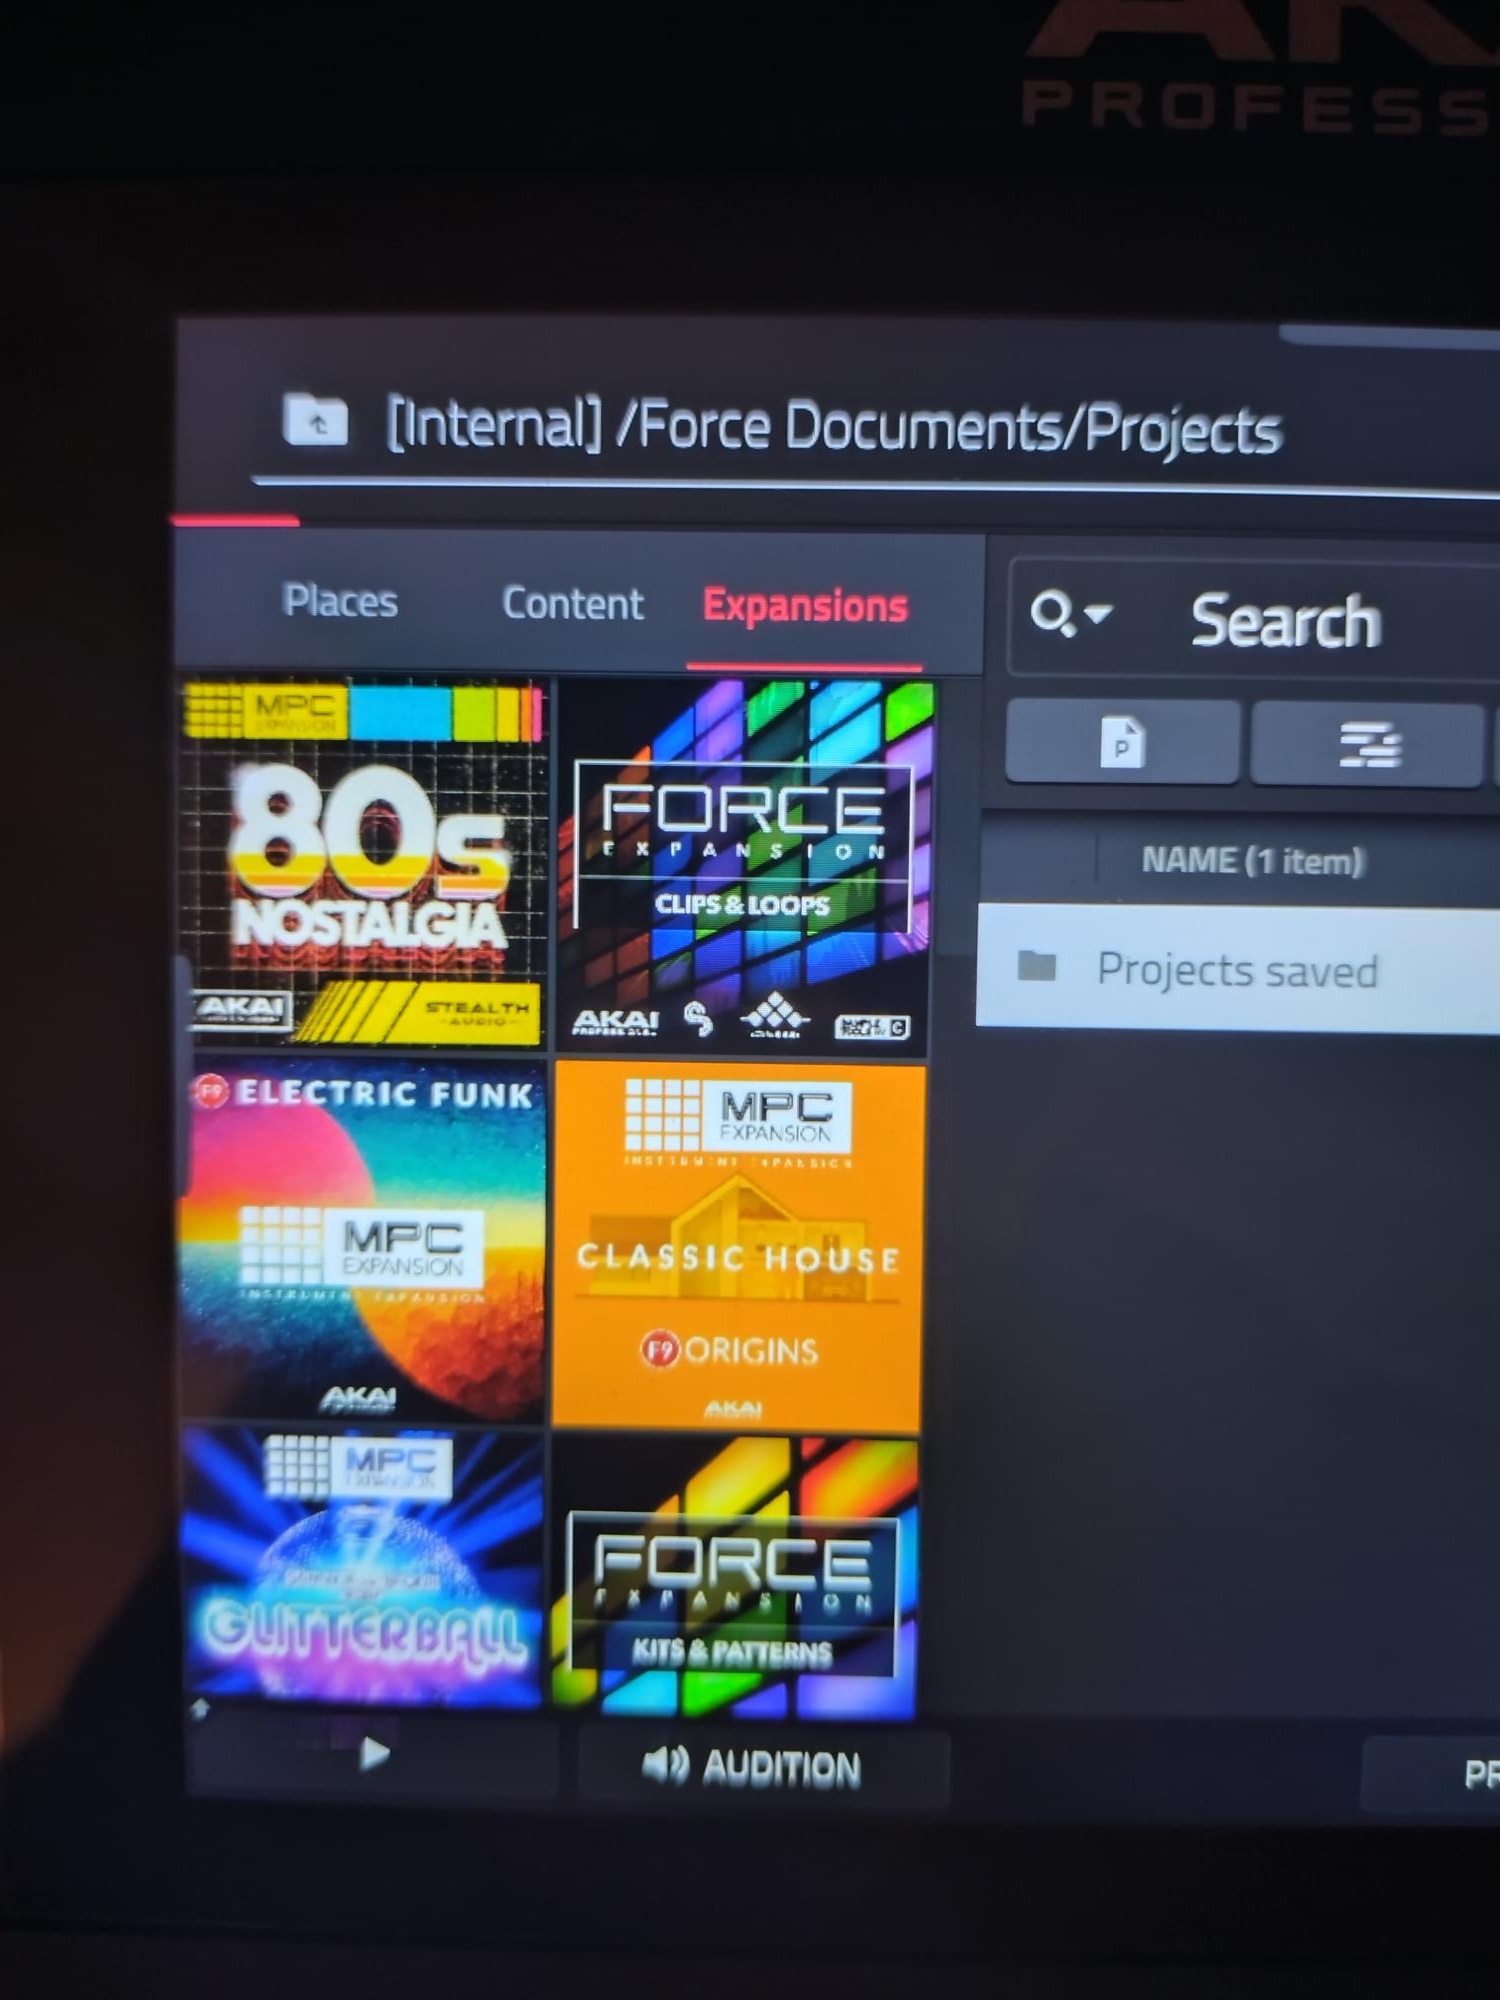Open Force Expansion Kits & Patterns
Screen dimensions: 1500x2000
734,1578
